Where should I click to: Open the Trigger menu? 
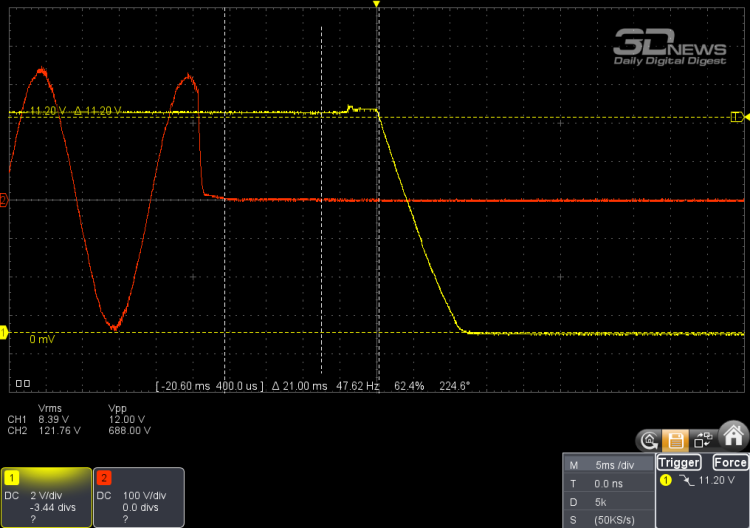[x=679, y=463]
